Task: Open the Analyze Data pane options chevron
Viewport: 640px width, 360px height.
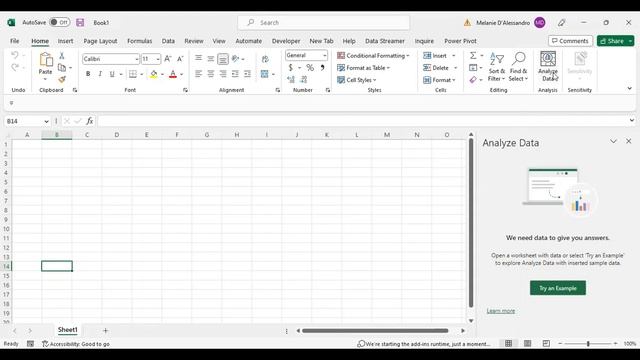Action: tap(613, 141)
